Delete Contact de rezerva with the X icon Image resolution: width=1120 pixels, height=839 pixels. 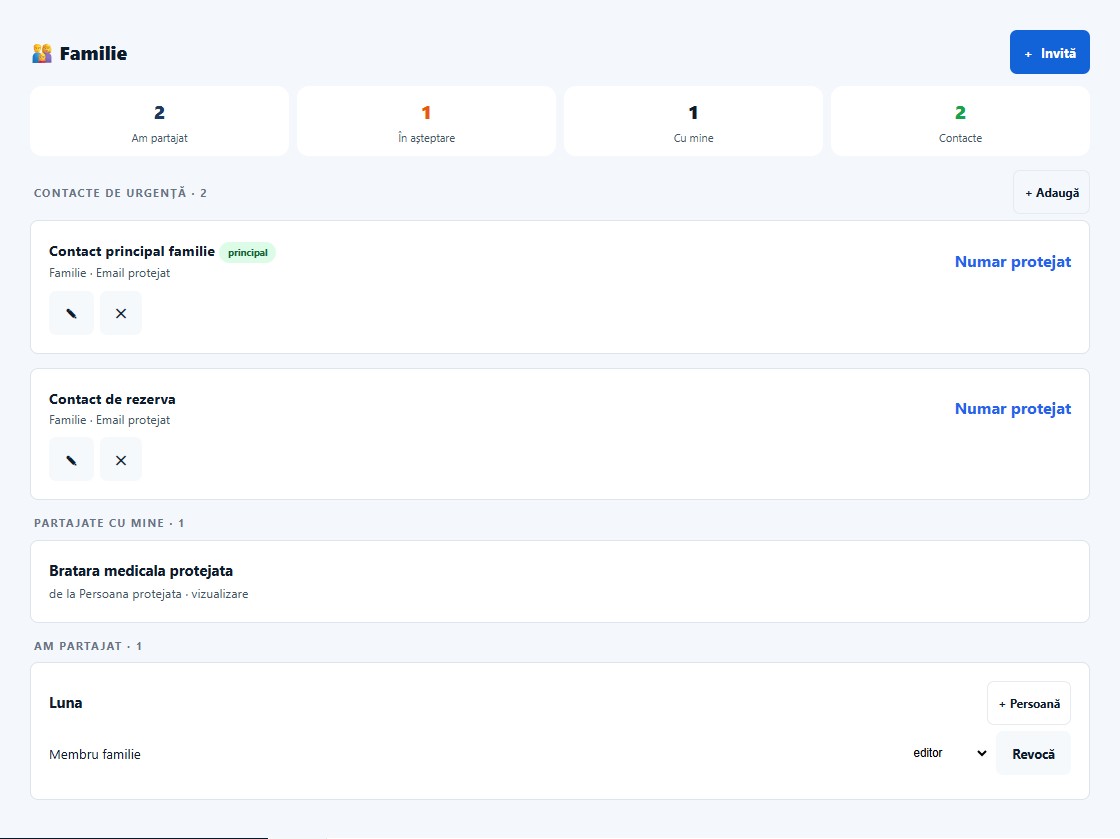121,460
